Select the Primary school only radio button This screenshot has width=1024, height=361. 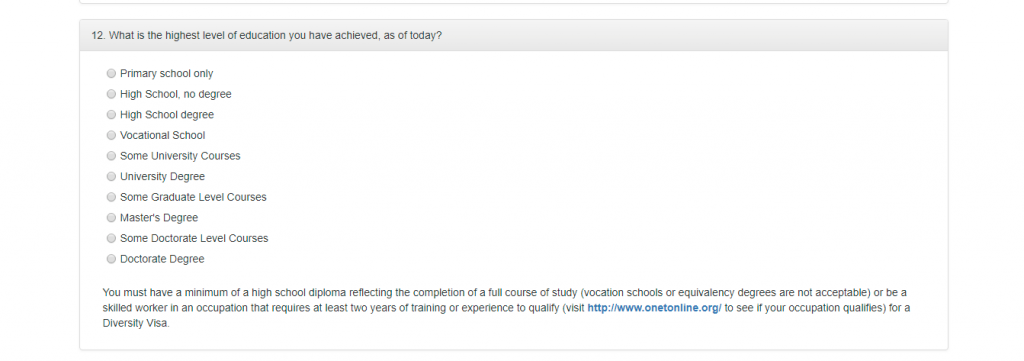111,74
